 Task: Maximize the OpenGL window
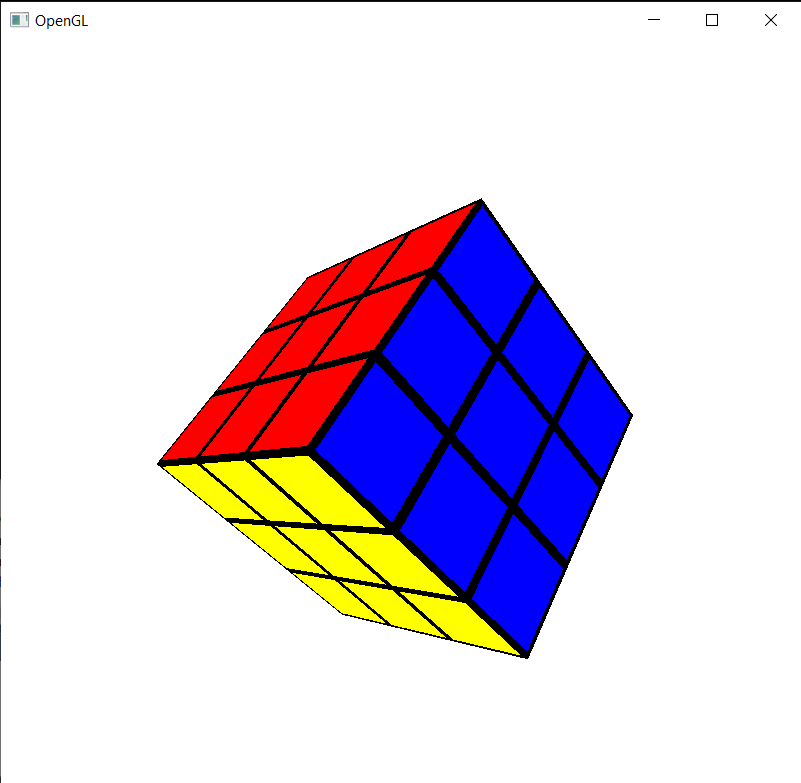click(x=712, y=20)
